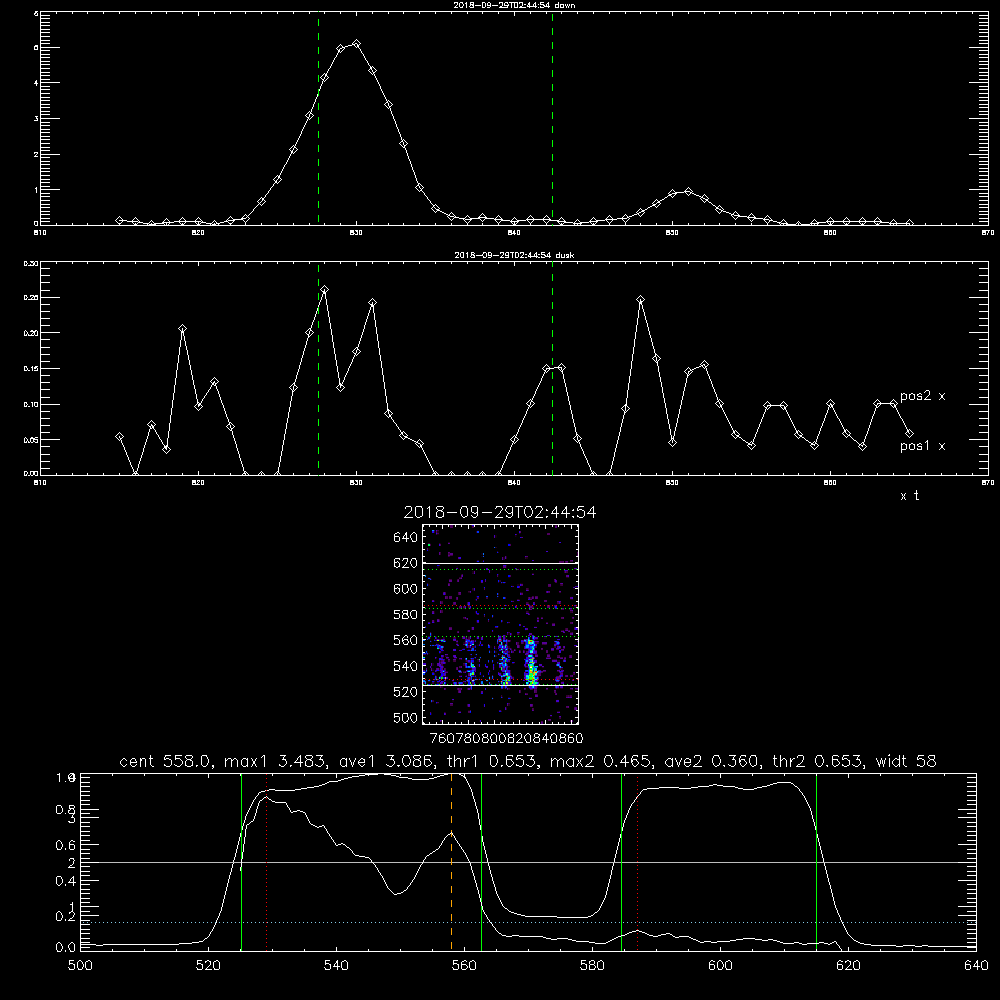Open the spectrogram color image
1000x1000 pixels.
500,624
